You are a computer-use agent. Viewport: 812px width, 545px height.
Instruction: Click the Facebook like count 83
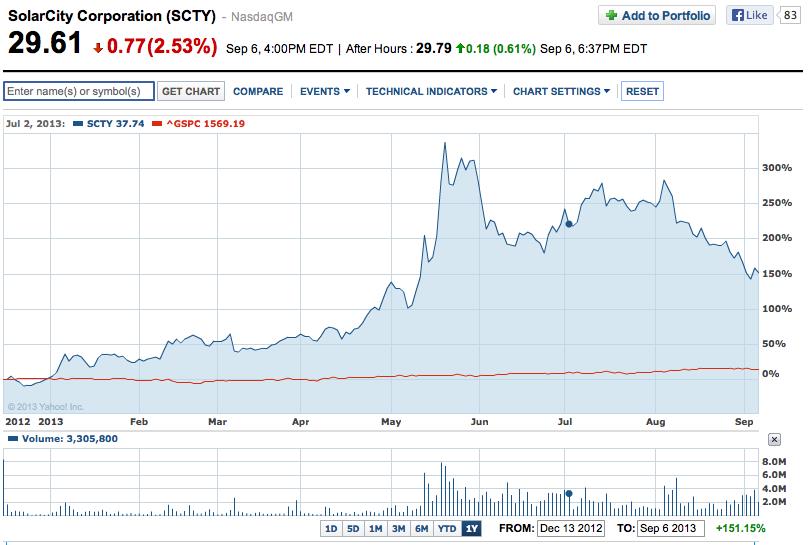790,15
